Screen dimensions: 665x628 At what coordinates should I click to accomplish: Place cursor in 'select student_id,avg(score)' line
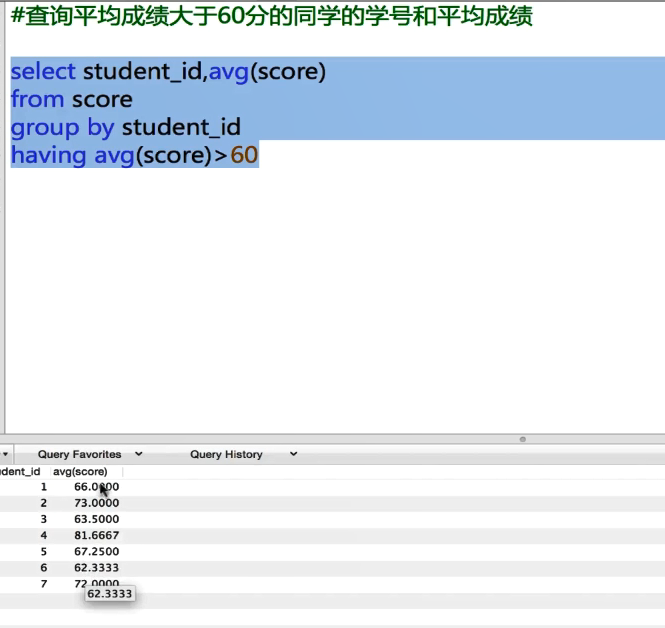tap(168, 71)
